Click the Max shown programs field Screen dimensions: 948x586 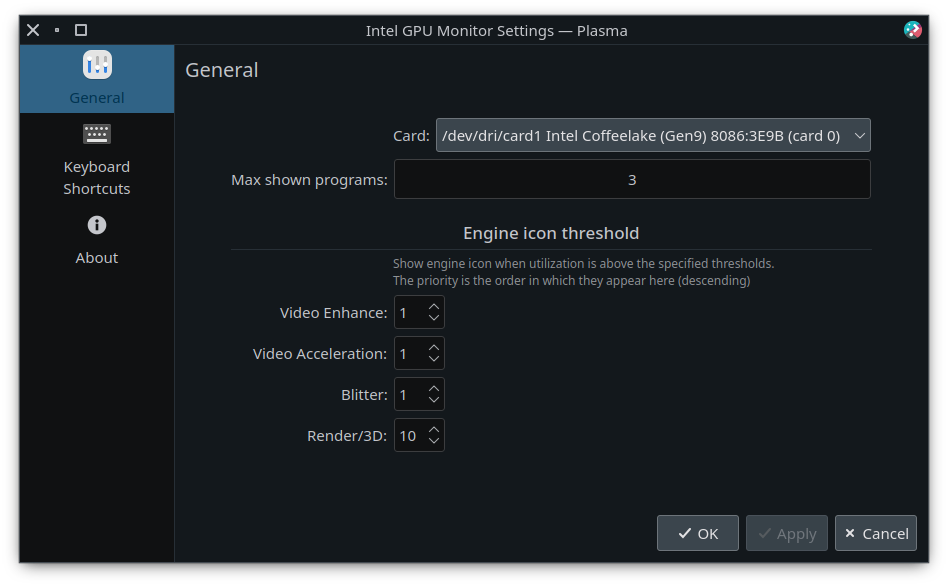[x=632, y=179]
